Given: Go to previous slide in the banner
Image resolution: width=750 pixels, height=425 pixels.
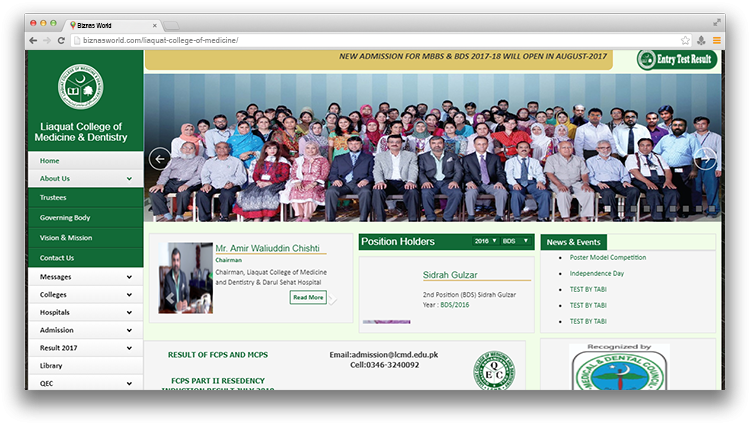Looking at the screenshot, I should point(159,158).
